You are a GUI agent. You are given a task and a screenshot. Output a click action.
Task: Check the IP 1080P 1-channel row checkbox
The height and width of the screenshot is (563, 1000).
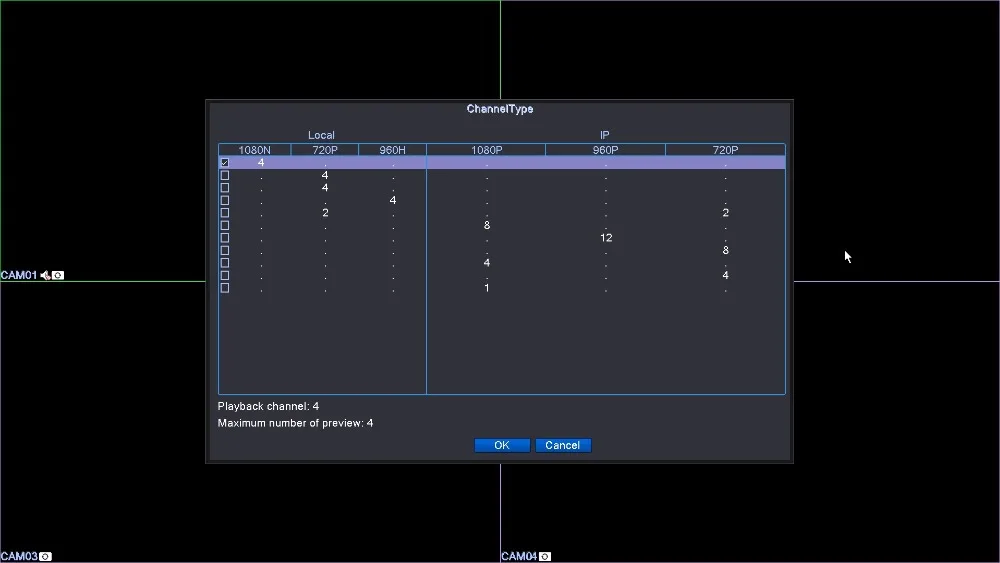pos(224,288)
